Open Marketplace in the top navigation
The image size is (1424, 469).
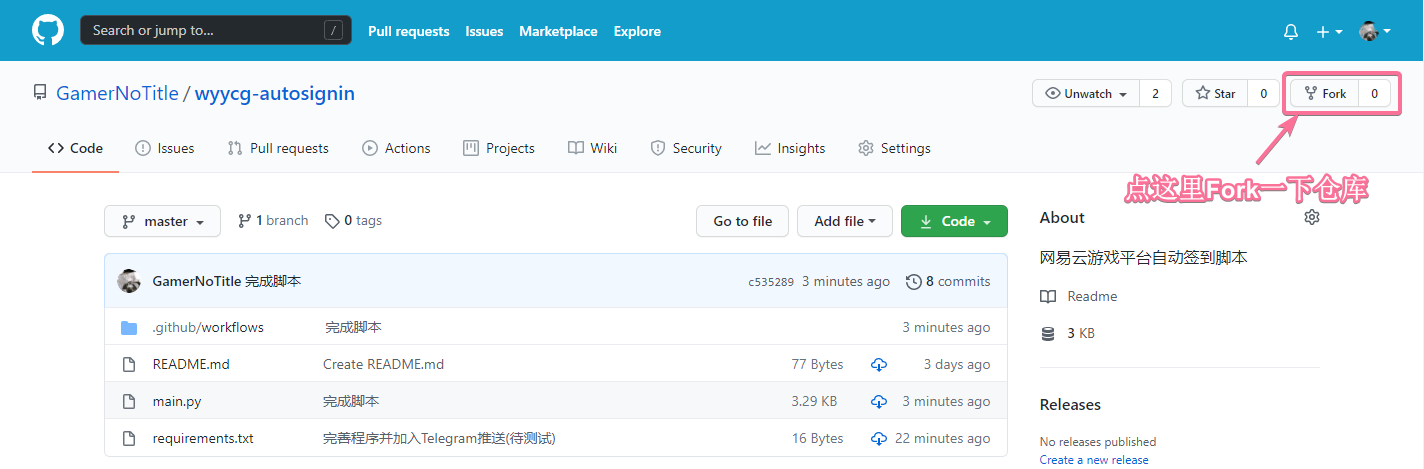click(x=558, y=31)
